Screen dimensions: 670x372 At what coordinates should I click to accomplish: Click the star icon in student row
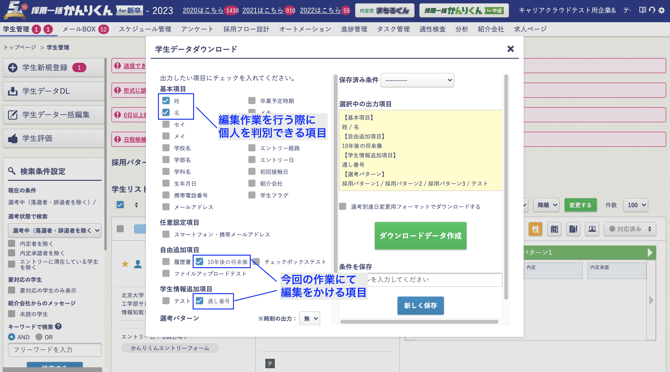[x=125, y=264]
